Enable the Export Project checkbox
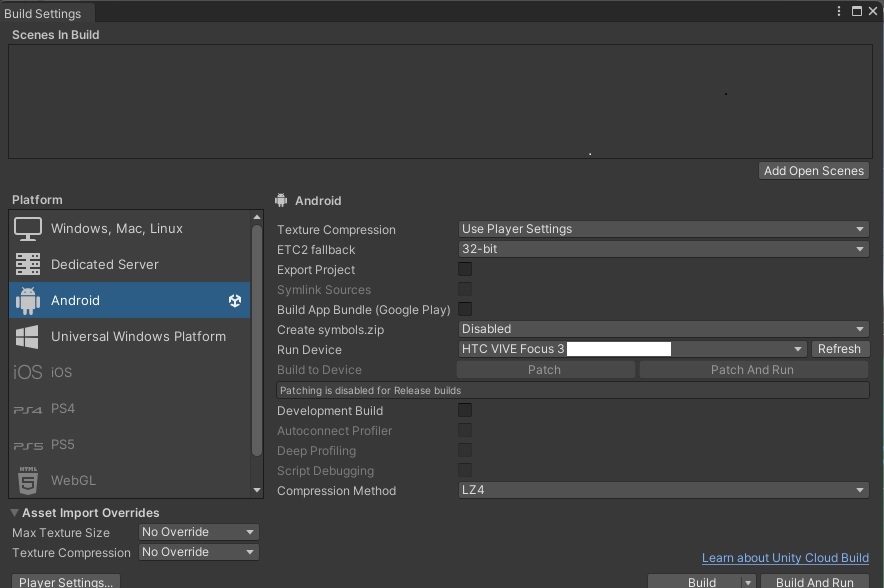This screenshot has width=884, height=588. (x=465, y=269)
